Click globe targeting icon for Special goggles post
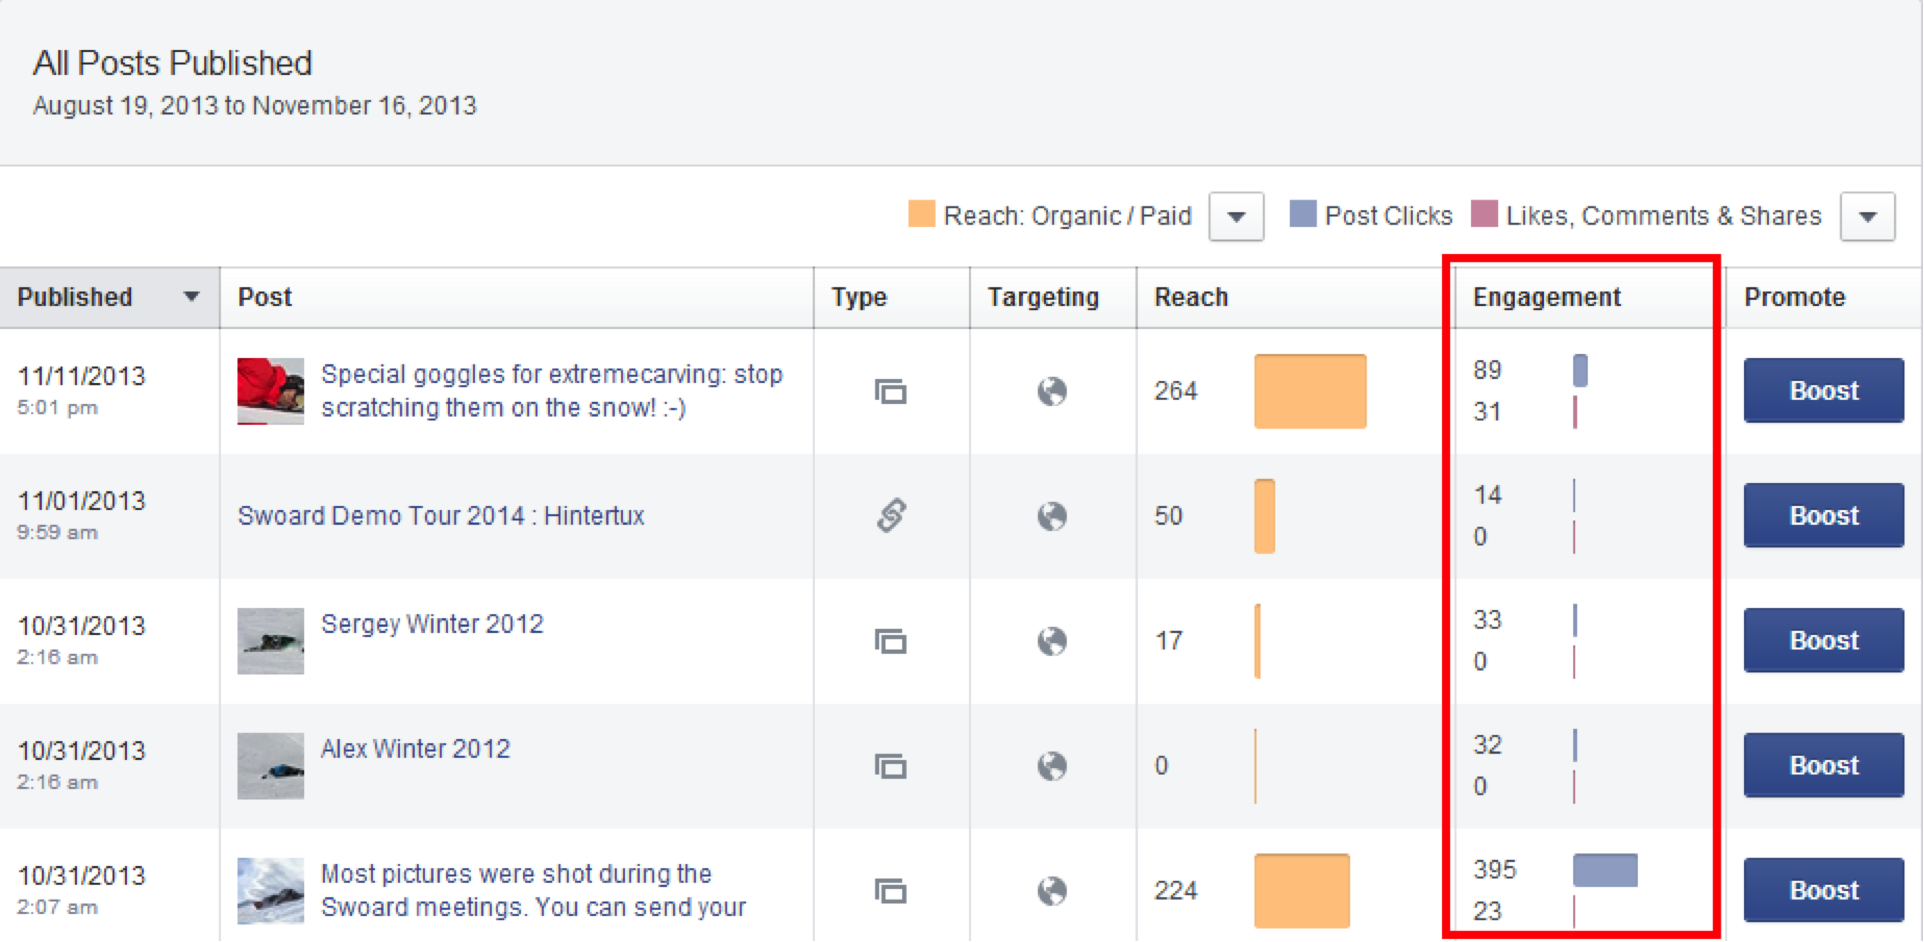1924x942 pixels. coord(1051,391)
